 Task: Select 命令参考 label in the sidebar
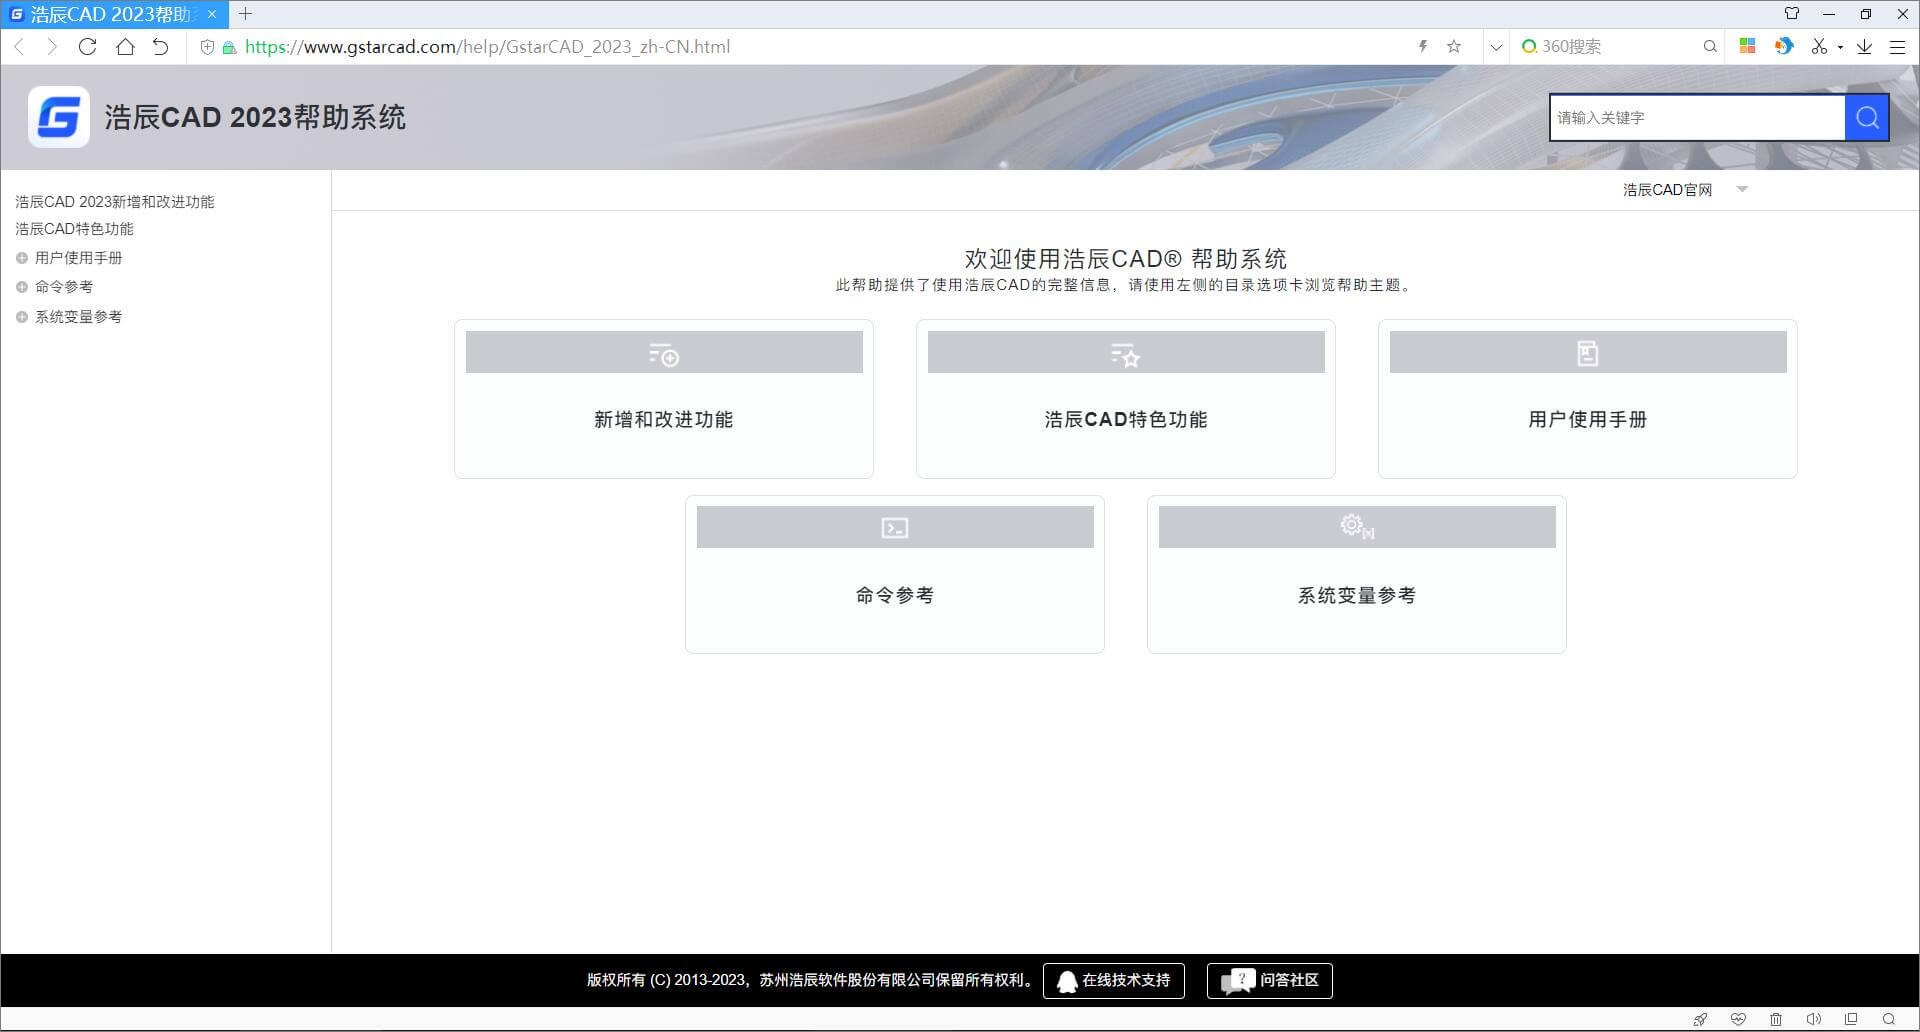64,287
